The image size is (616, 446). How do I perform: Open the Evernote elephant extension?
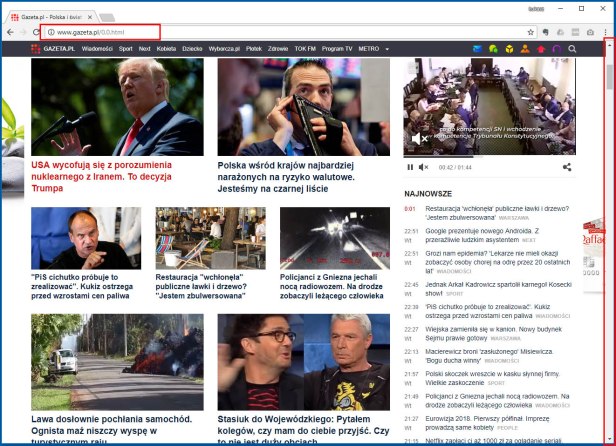[x=545, y=32]
